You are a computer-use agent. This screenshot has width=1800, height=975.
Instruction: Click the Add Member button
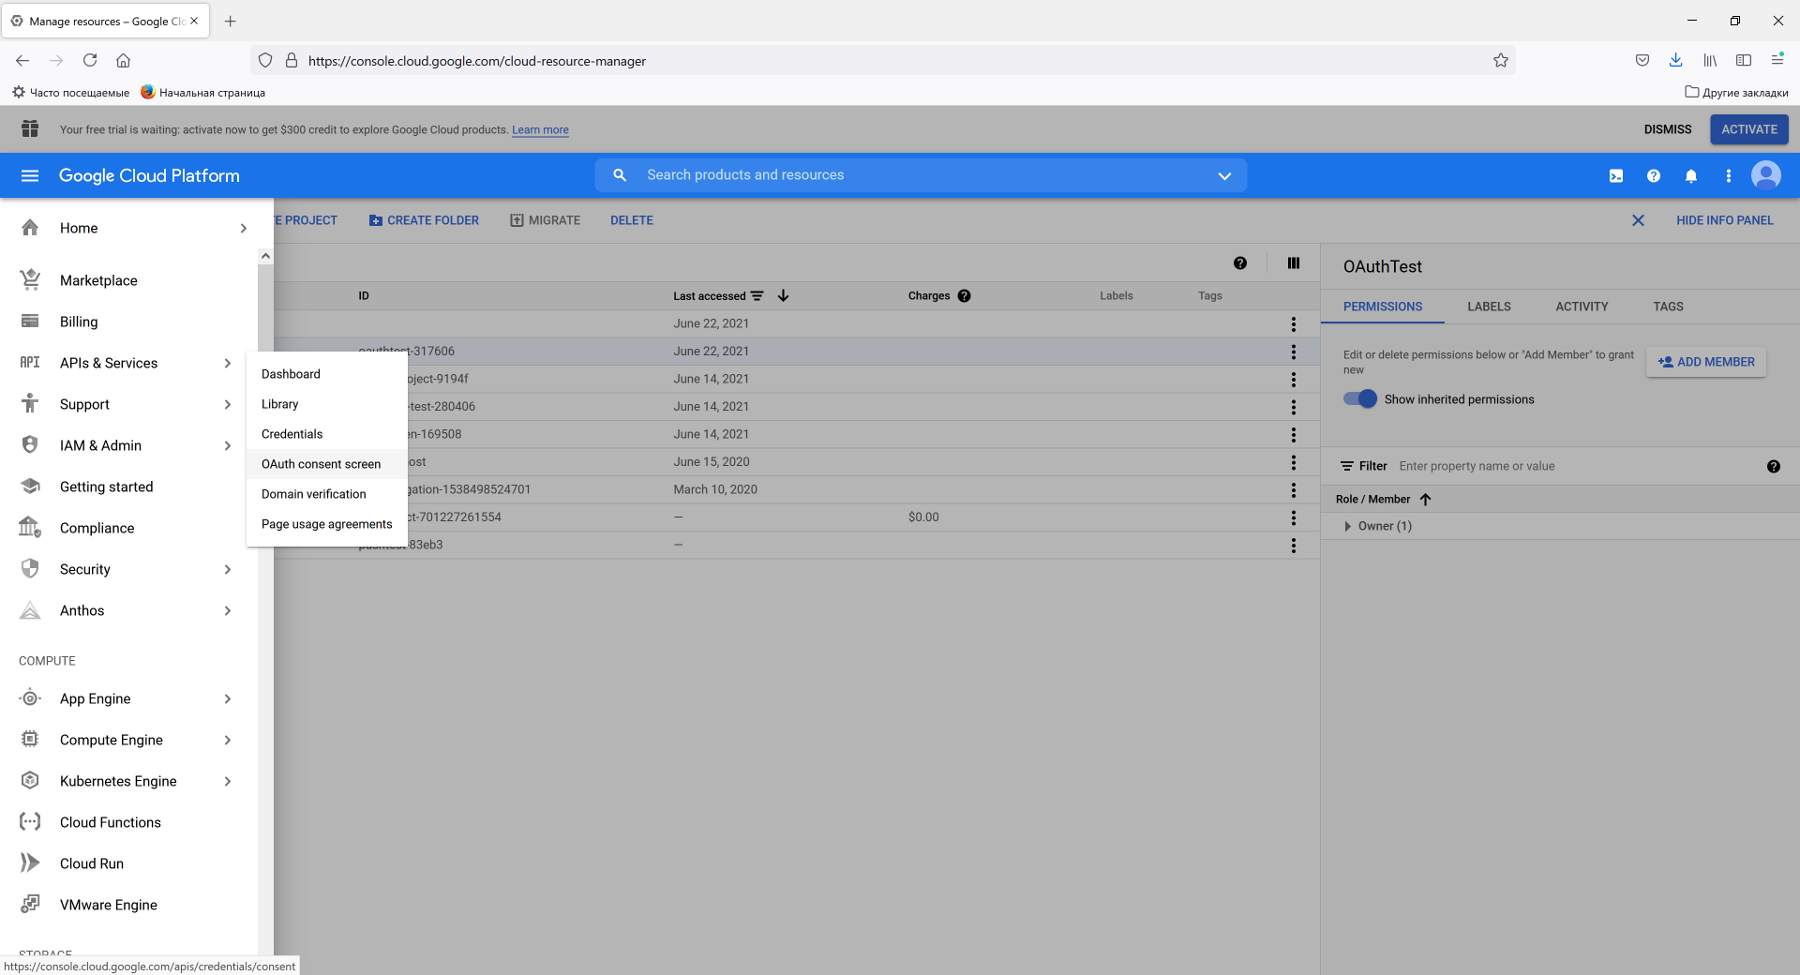coord(1706,362)
